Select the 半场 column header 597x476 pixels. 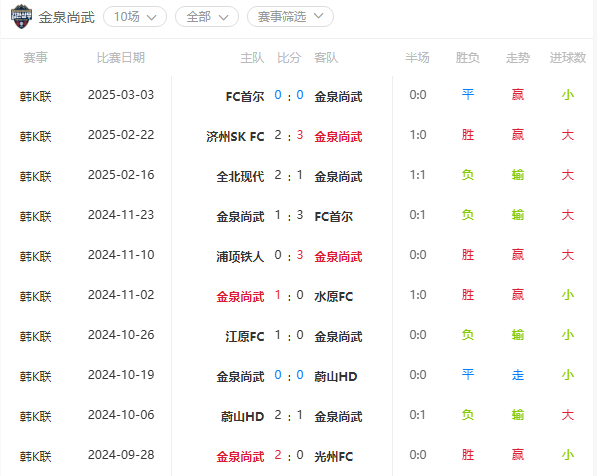pyautogui.click(x=417, y=58)
